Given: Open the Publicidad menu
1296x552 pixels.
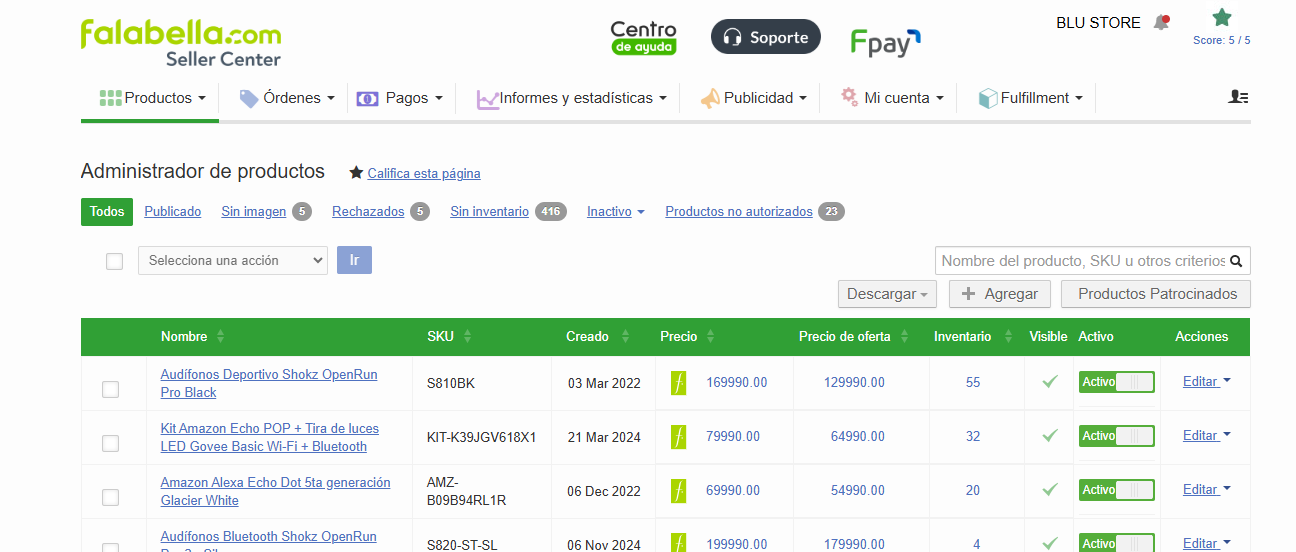Looking at the screenshot, I should (x=753, y=98).
